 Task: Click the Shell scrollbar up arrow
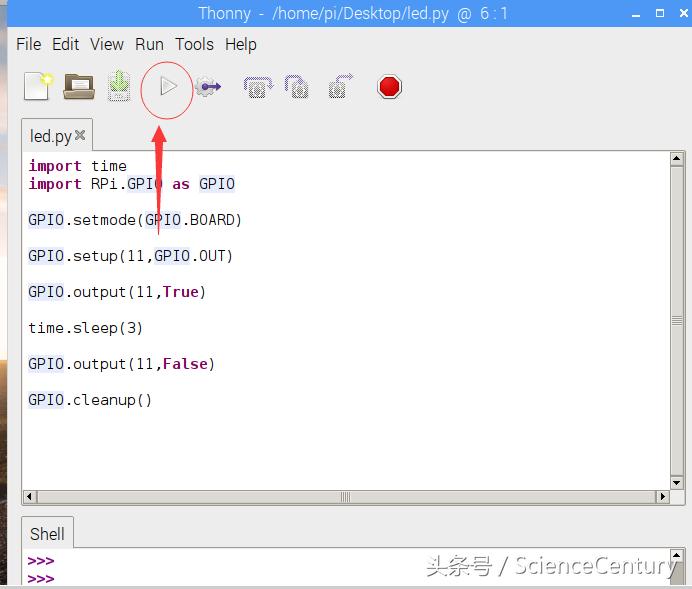[x=677, y=555]
